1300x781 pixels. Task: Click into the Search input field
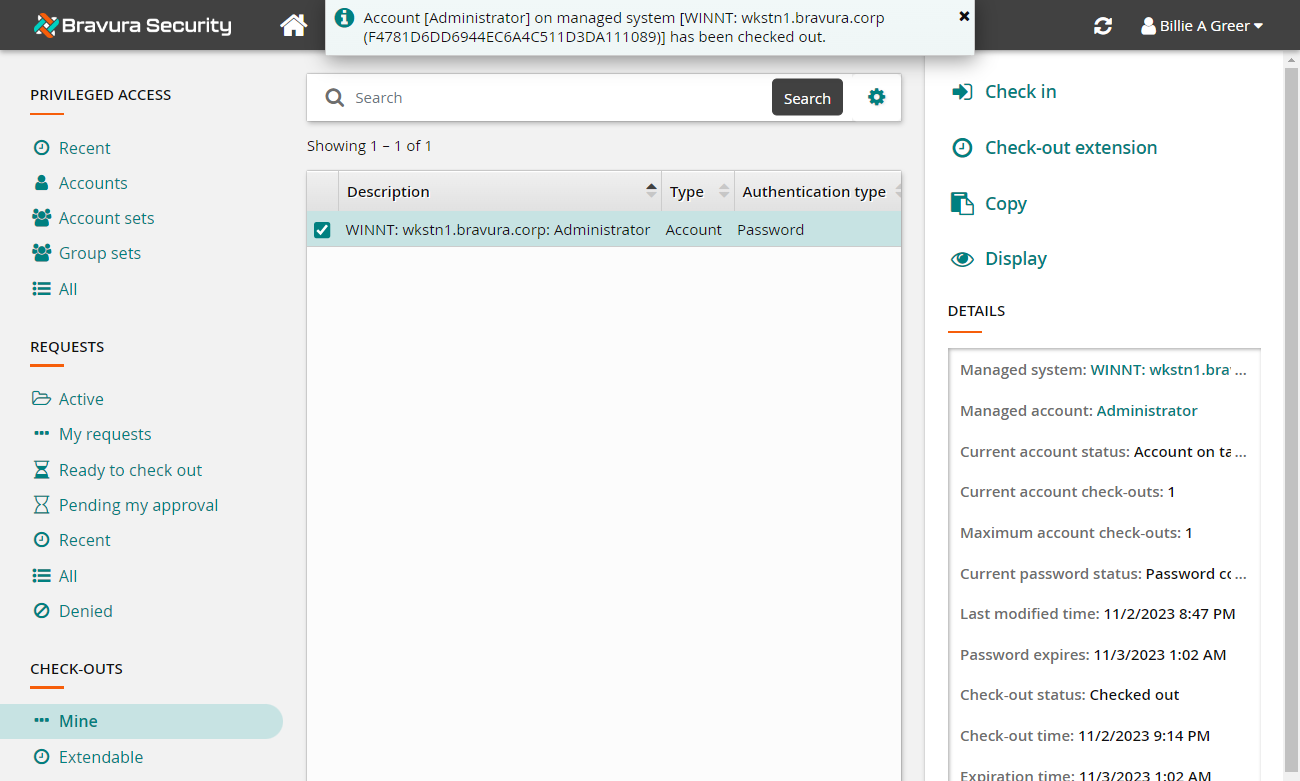point(560,98)
